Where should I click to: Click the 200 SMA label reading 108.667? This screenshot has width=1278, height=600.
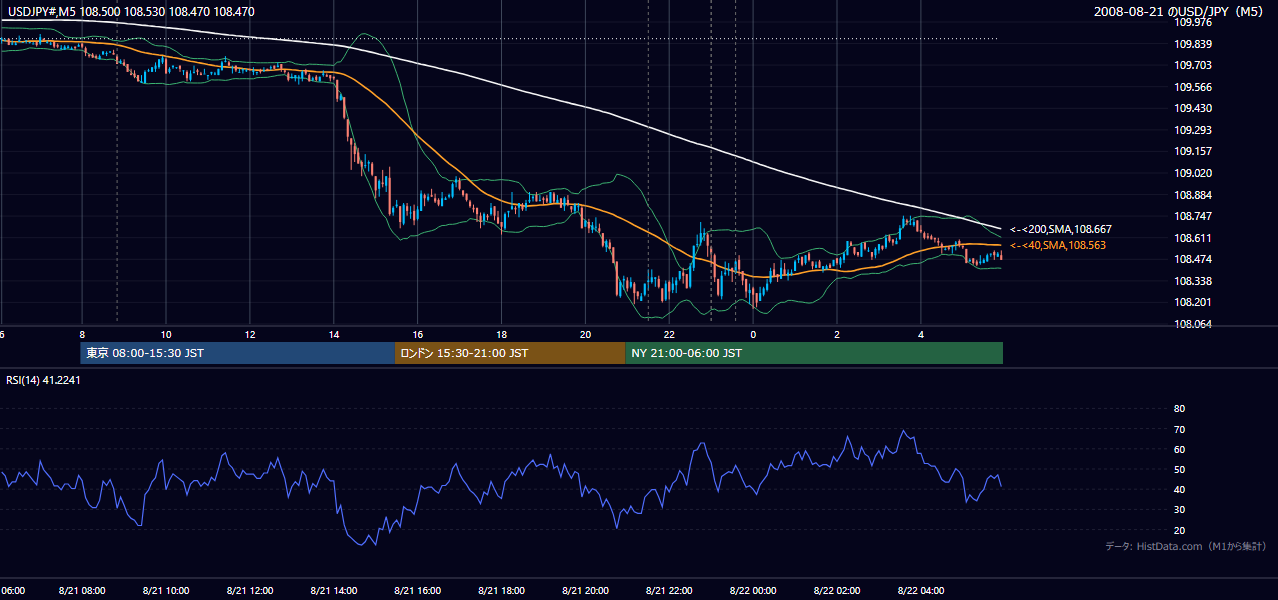(x=1060, y=229)
